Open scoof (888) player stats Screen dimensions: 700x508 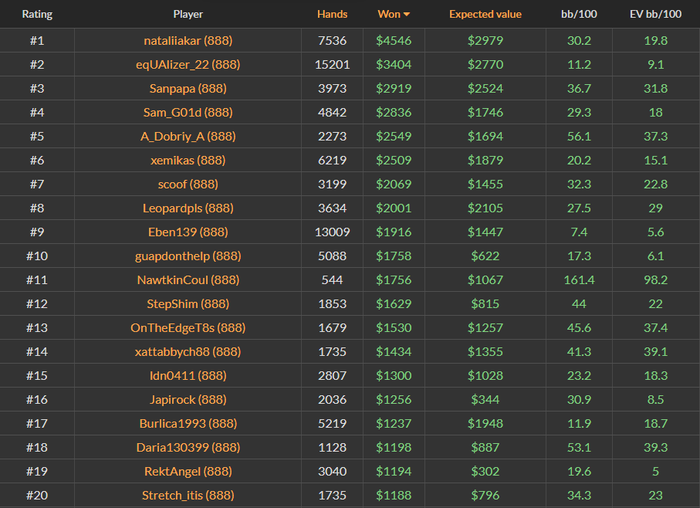188,185
